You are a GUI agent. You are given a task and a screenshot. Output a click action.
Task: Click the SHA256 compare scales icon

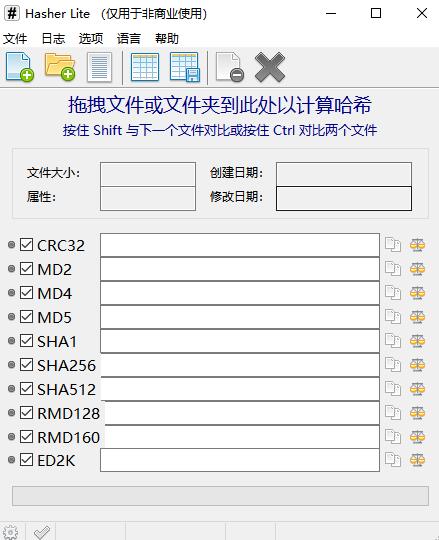tap(417, 364)
